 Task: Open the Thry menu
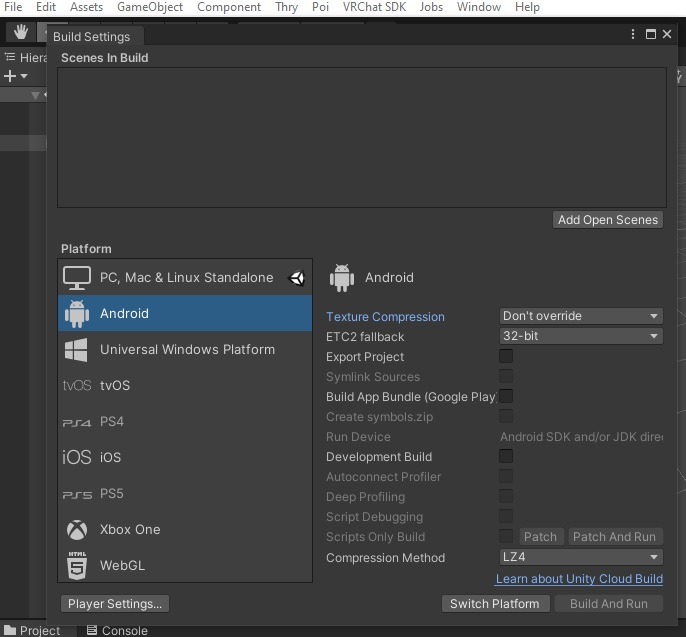point(287,7)
